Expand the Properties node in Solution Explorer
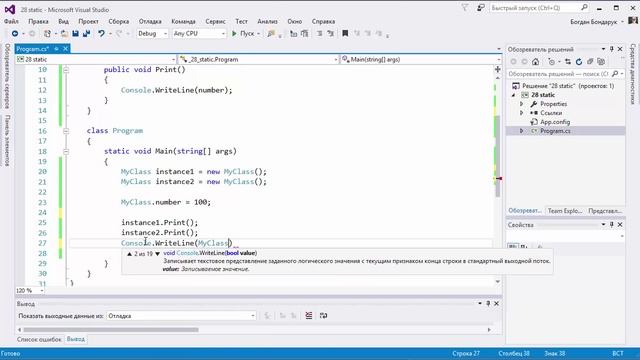The width and height of the screenshot is (640, 360). tap(521, 104)
